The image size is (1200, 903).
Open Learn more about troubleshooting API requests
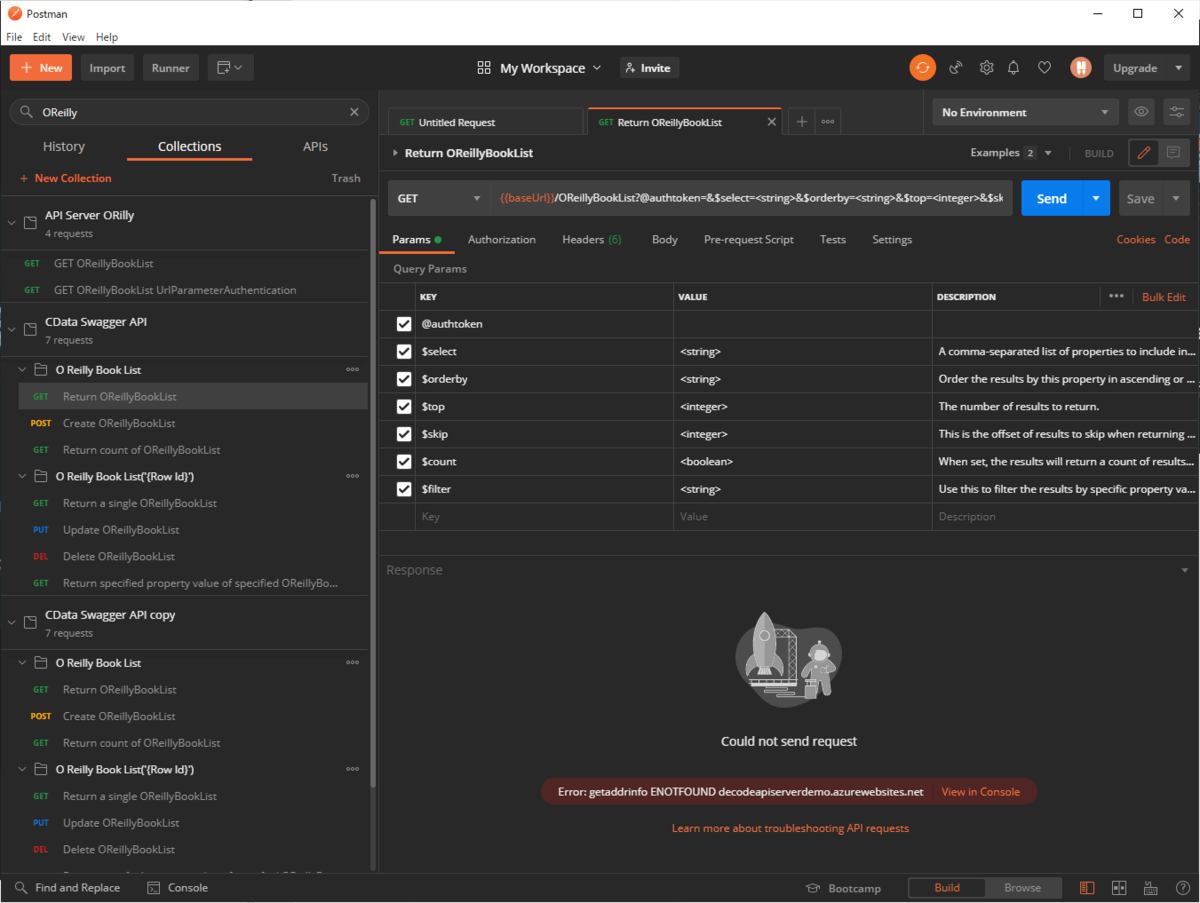[x=790, y=828]
